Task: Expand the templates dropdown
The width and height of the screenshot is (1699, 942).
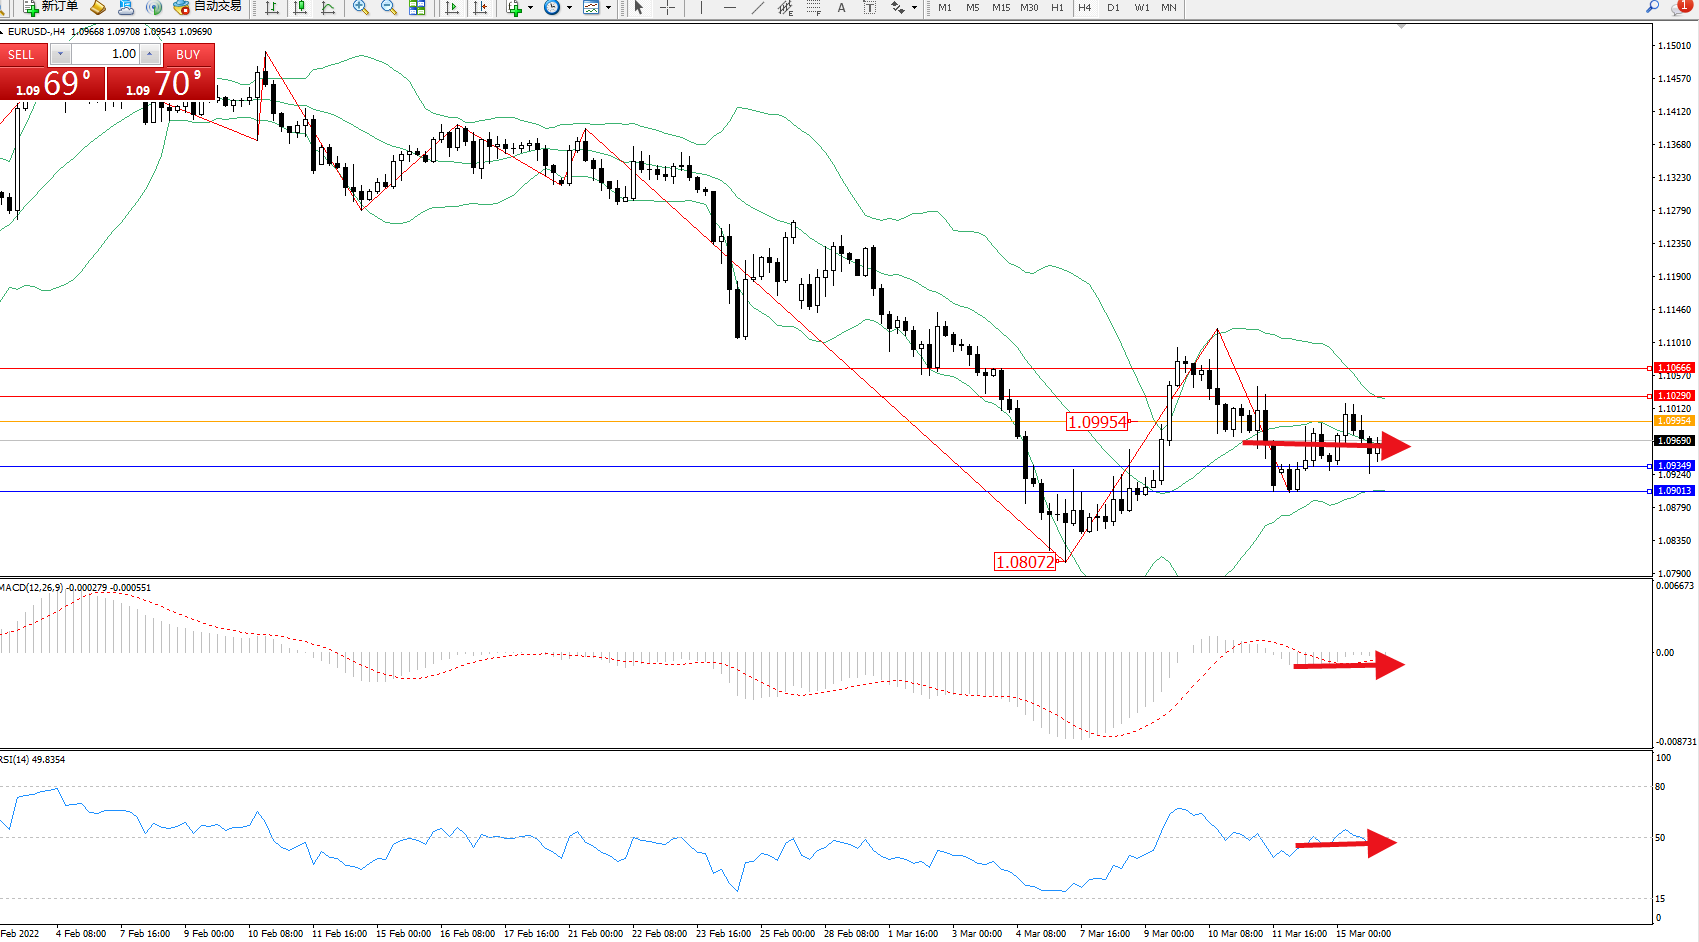Action: tap(608, 8)
